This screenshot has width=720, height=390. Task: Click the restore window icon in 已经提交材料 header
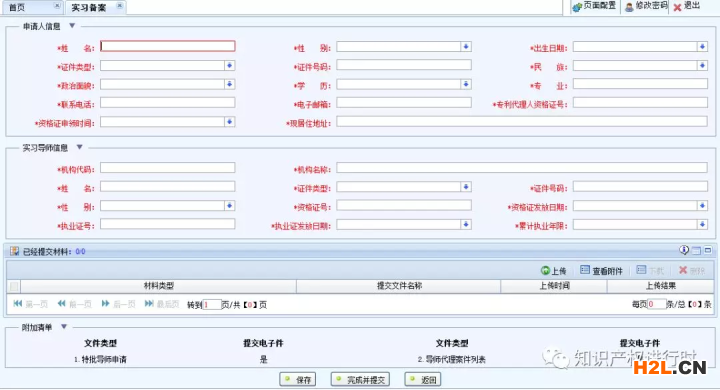tap(696, 250)
